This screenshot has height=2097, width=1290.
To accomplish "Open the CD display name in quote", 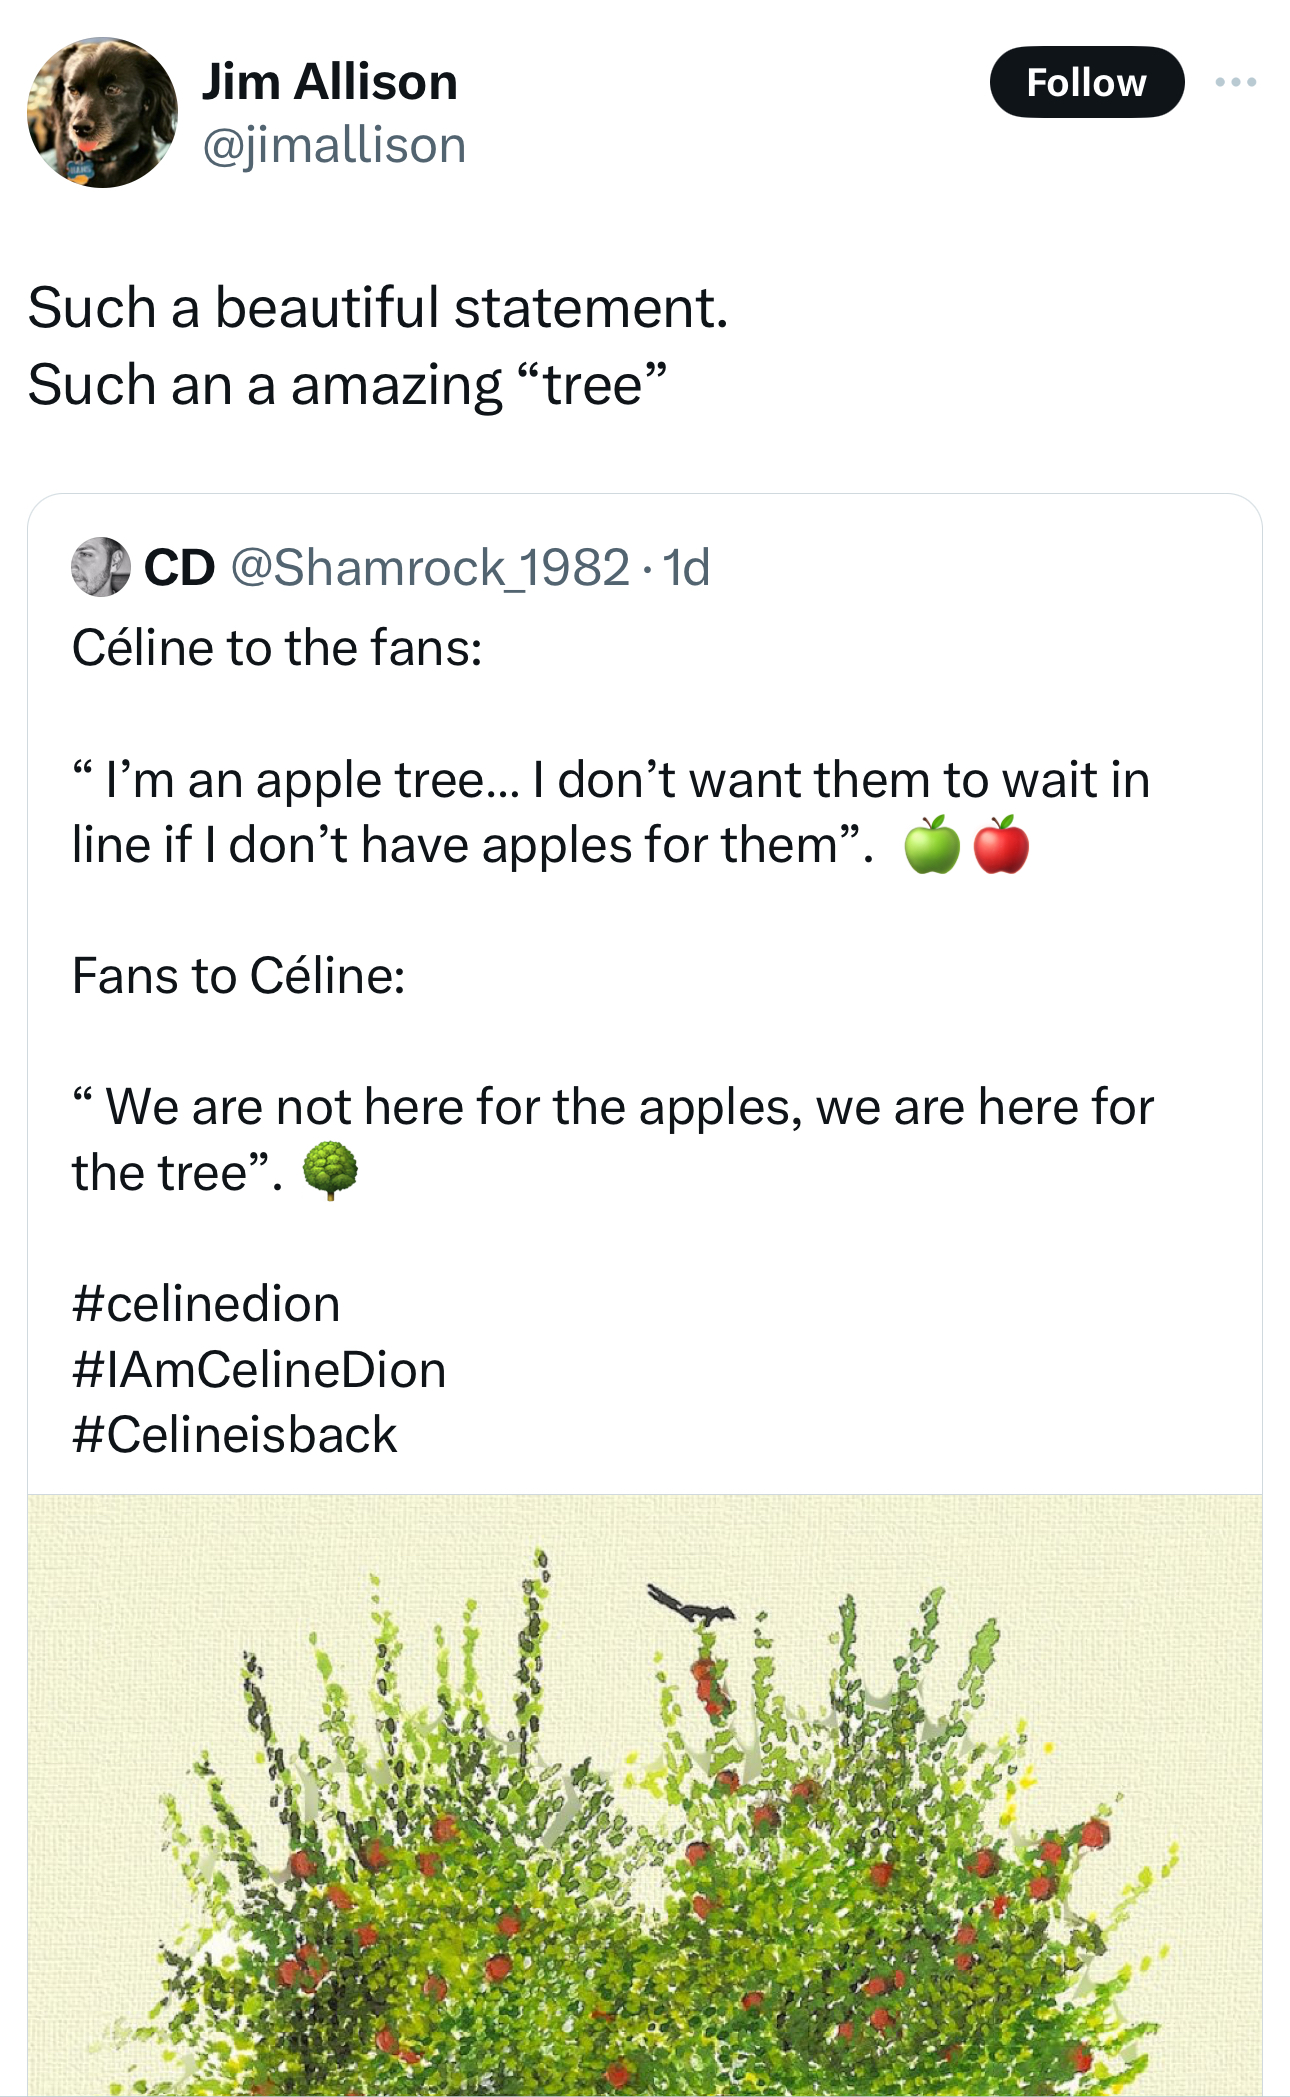I will [x=180, y=567].
